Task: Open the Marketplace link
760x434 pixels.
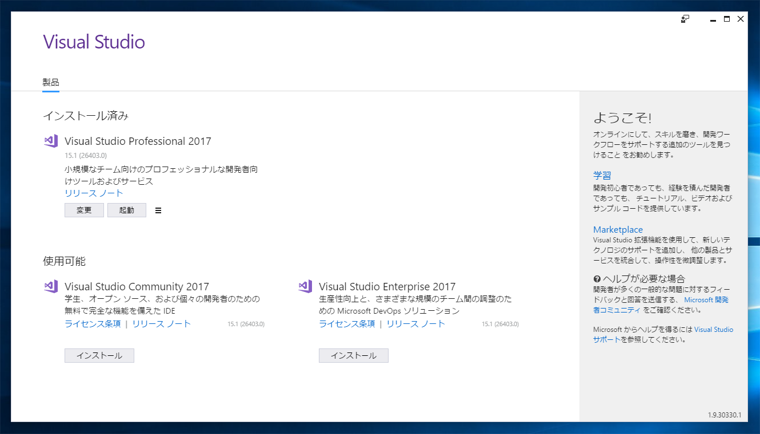Action: pyautogui.click(x=618, y=229)
